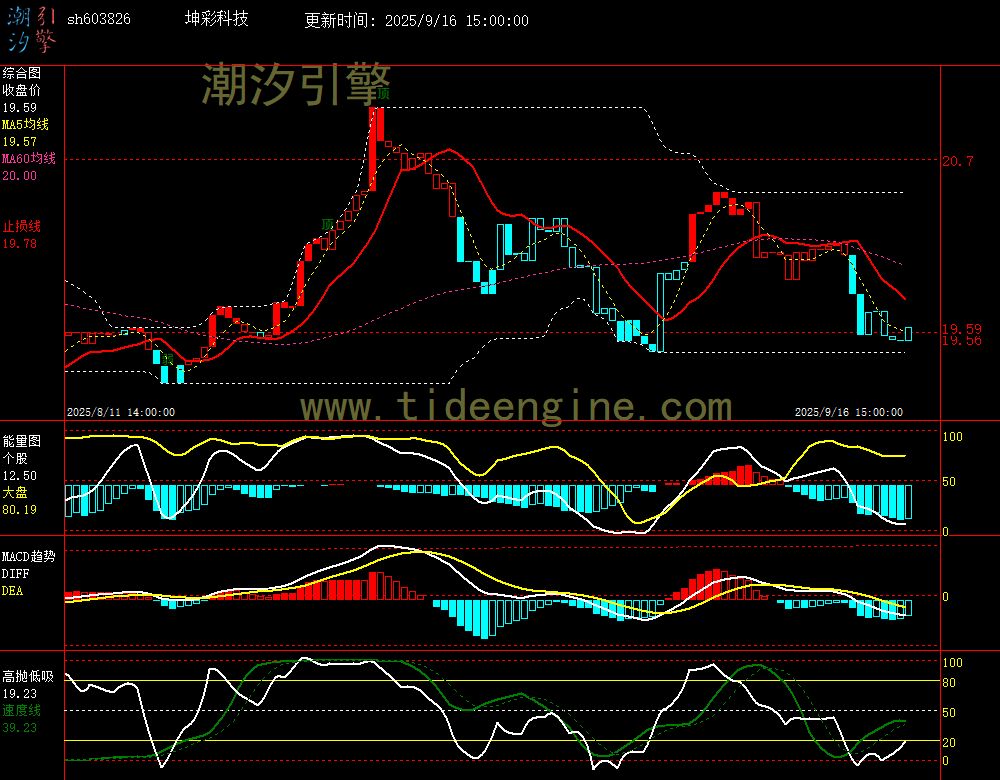Screen dimensions: 1000x780
Task: Click the MA5 value 19.57
Action: pyautogui.click(x=19, y=142)
